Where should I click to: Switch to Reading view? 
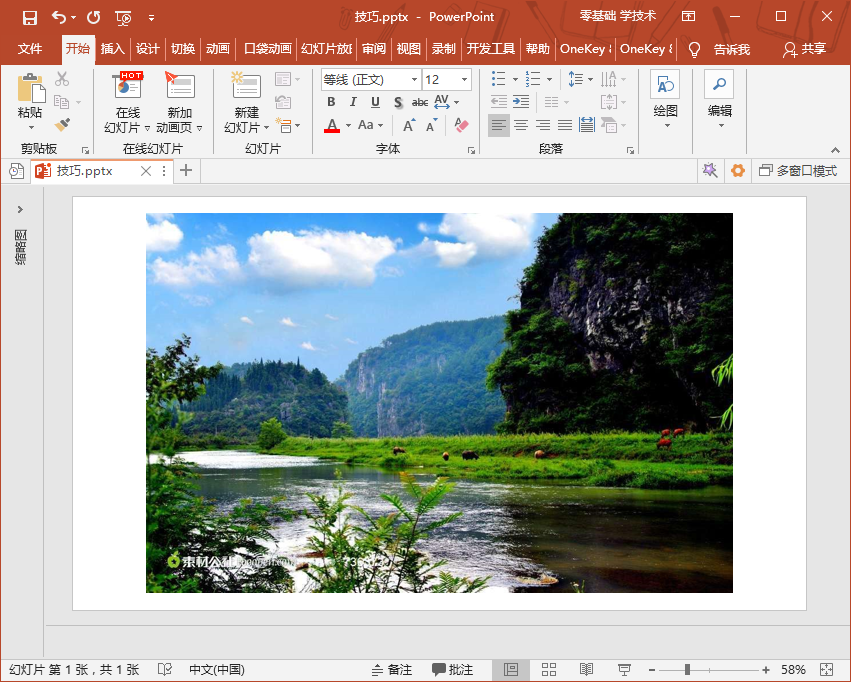click(586, 670)
